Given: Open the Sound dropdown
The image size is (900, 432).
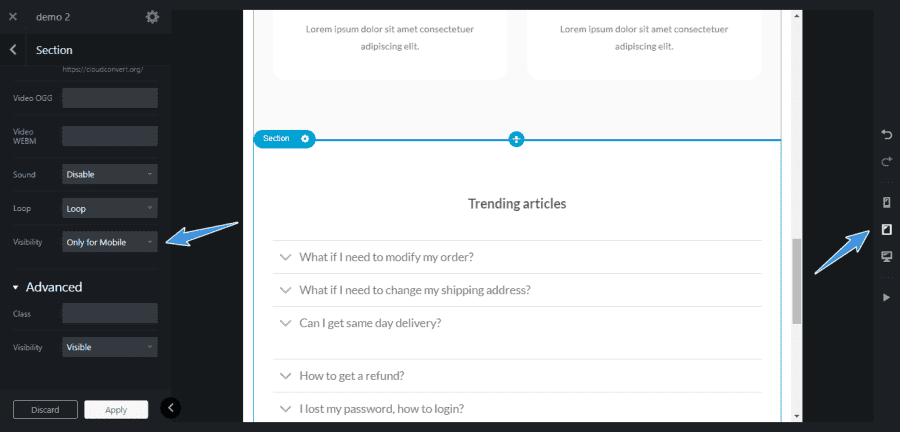Looking at the screenshot, I should point(110,174).
